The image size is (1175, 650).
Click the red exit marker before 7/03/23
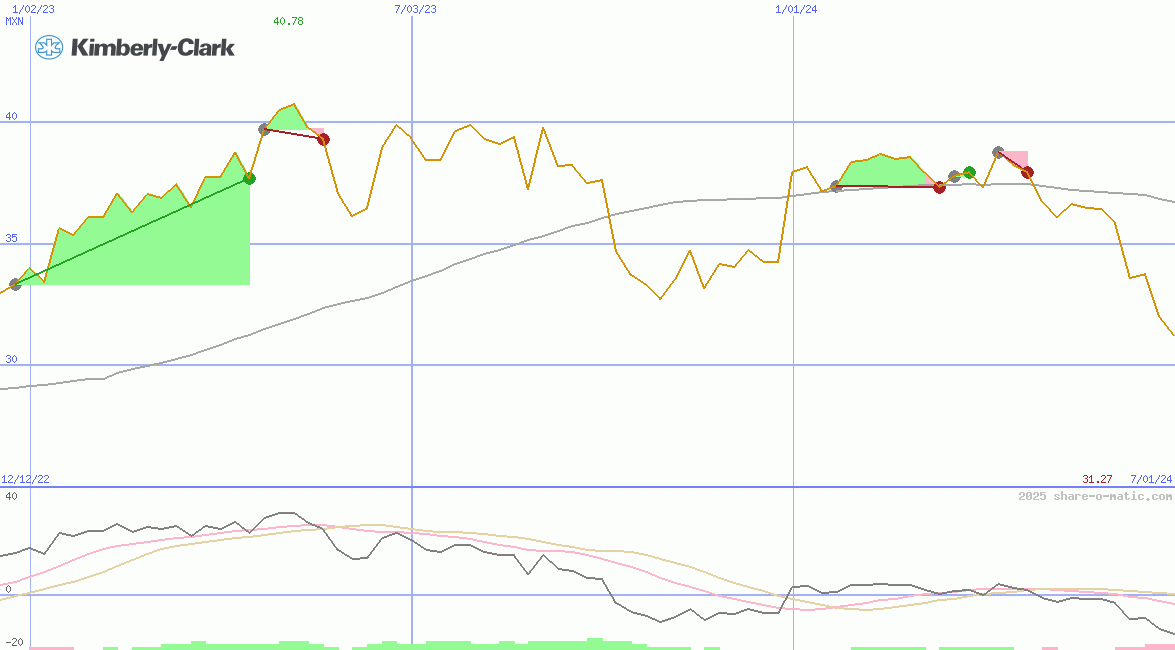[x=323, y=139]
